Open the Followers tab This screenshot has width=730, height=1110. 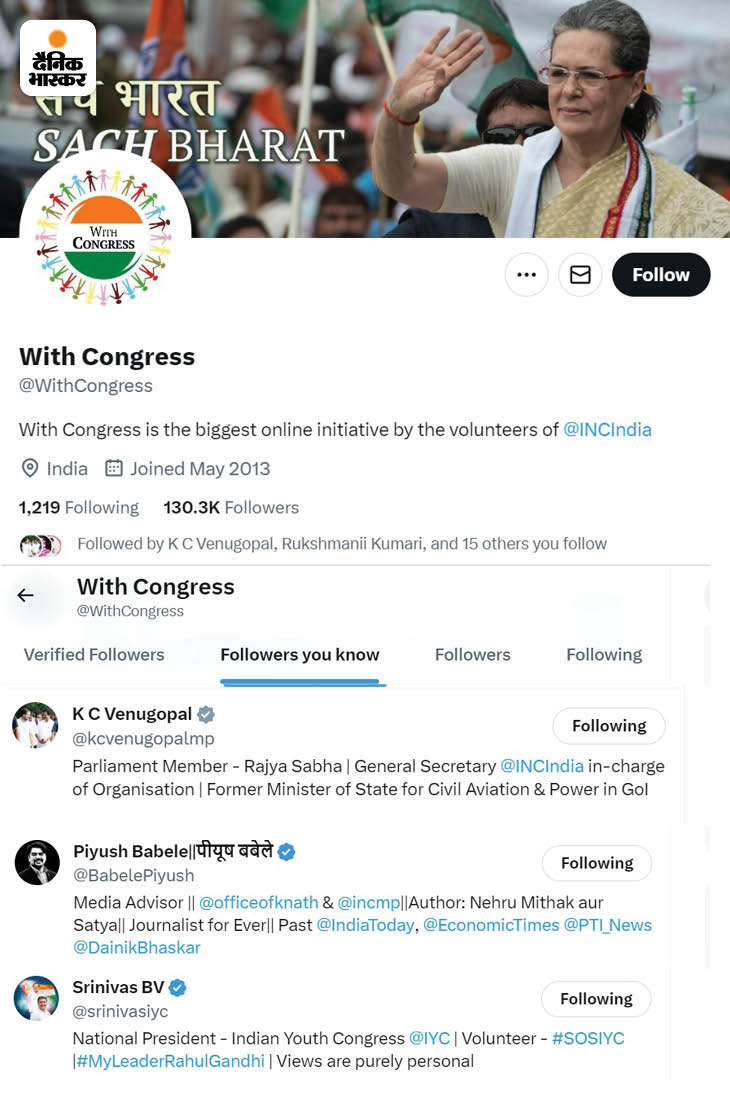click(x=472, y=654)
